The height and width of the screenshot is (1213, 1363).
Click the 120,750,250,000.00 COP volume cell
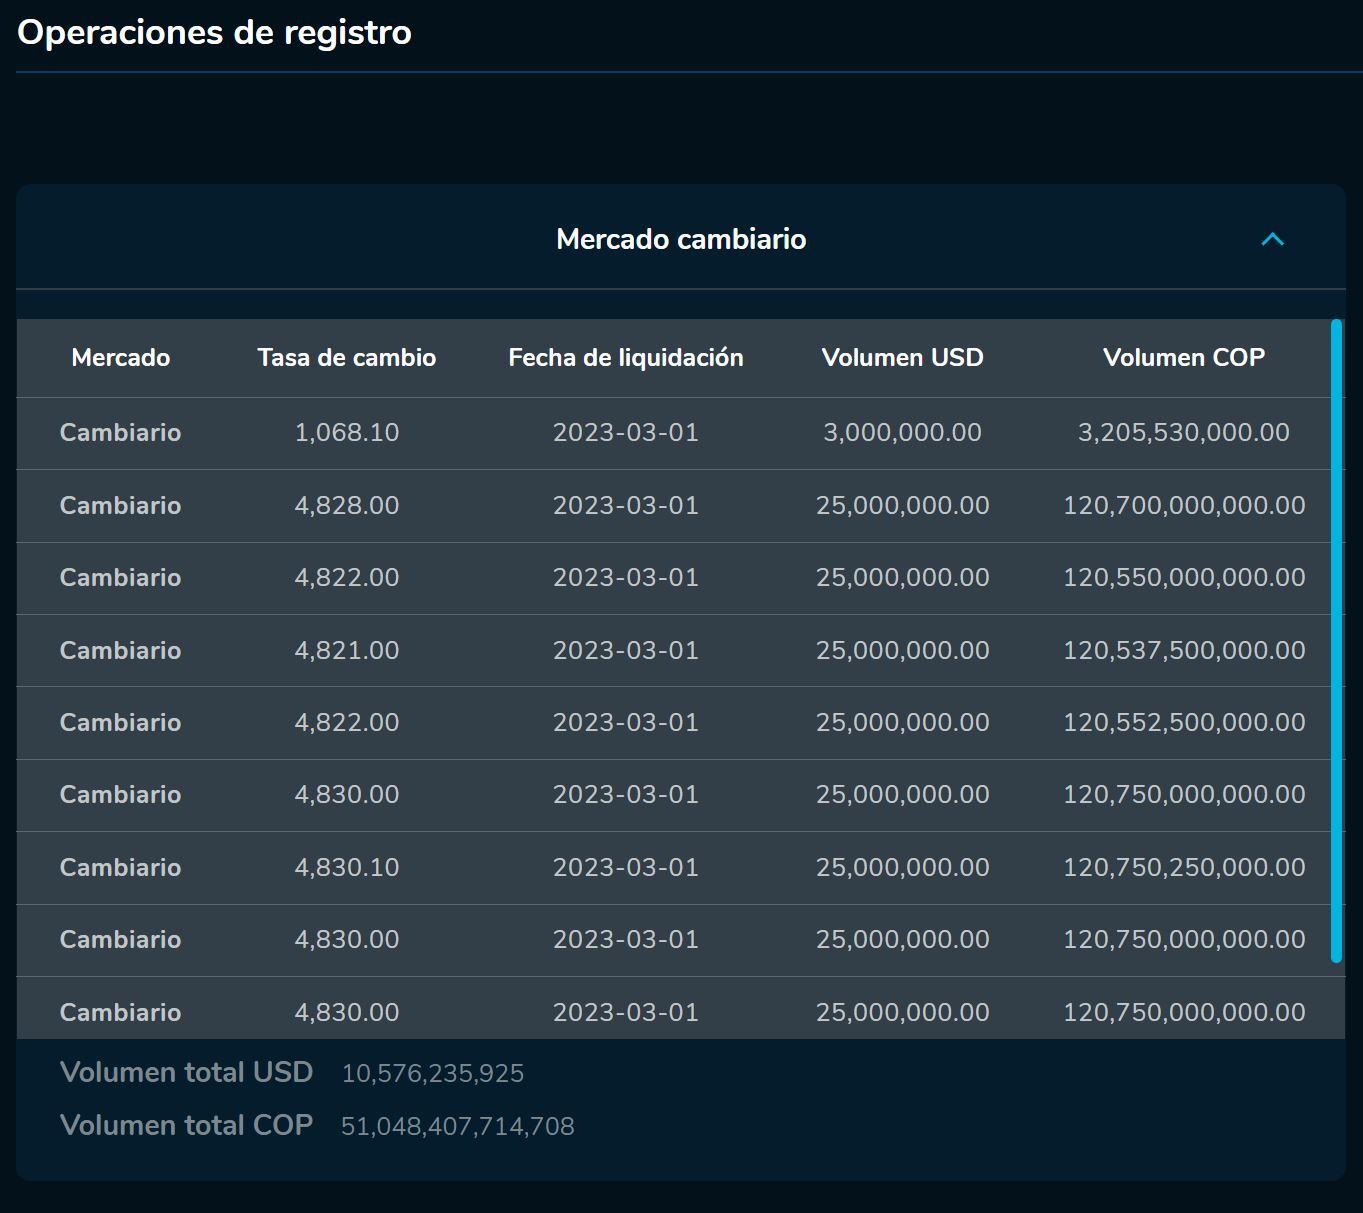point(1183,868)
